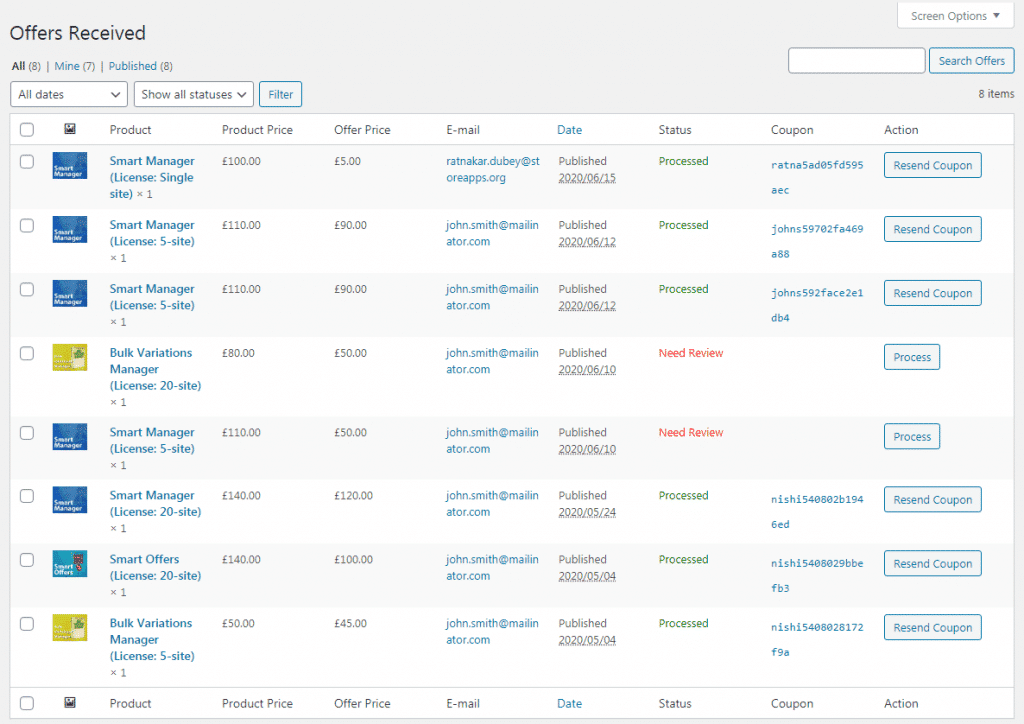Sort by Date using the header link
This screenshot has height=724, width=1024.
569,130
